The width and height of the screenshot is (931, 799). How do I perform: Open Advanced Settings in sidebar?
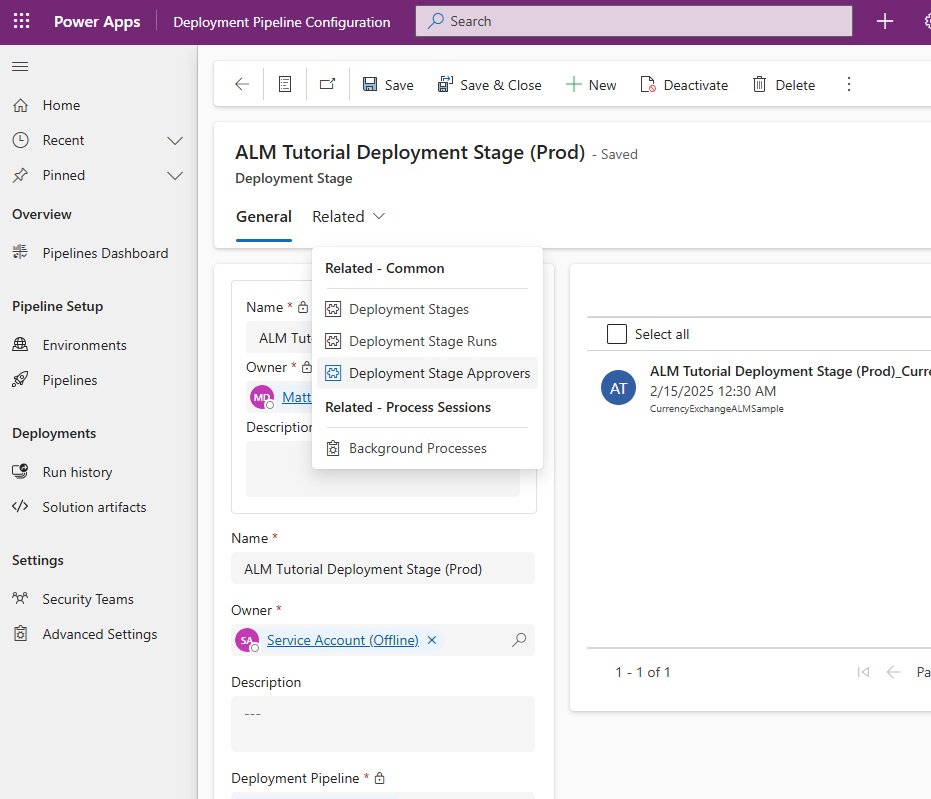pyautogui.click(x=99, y=634)
